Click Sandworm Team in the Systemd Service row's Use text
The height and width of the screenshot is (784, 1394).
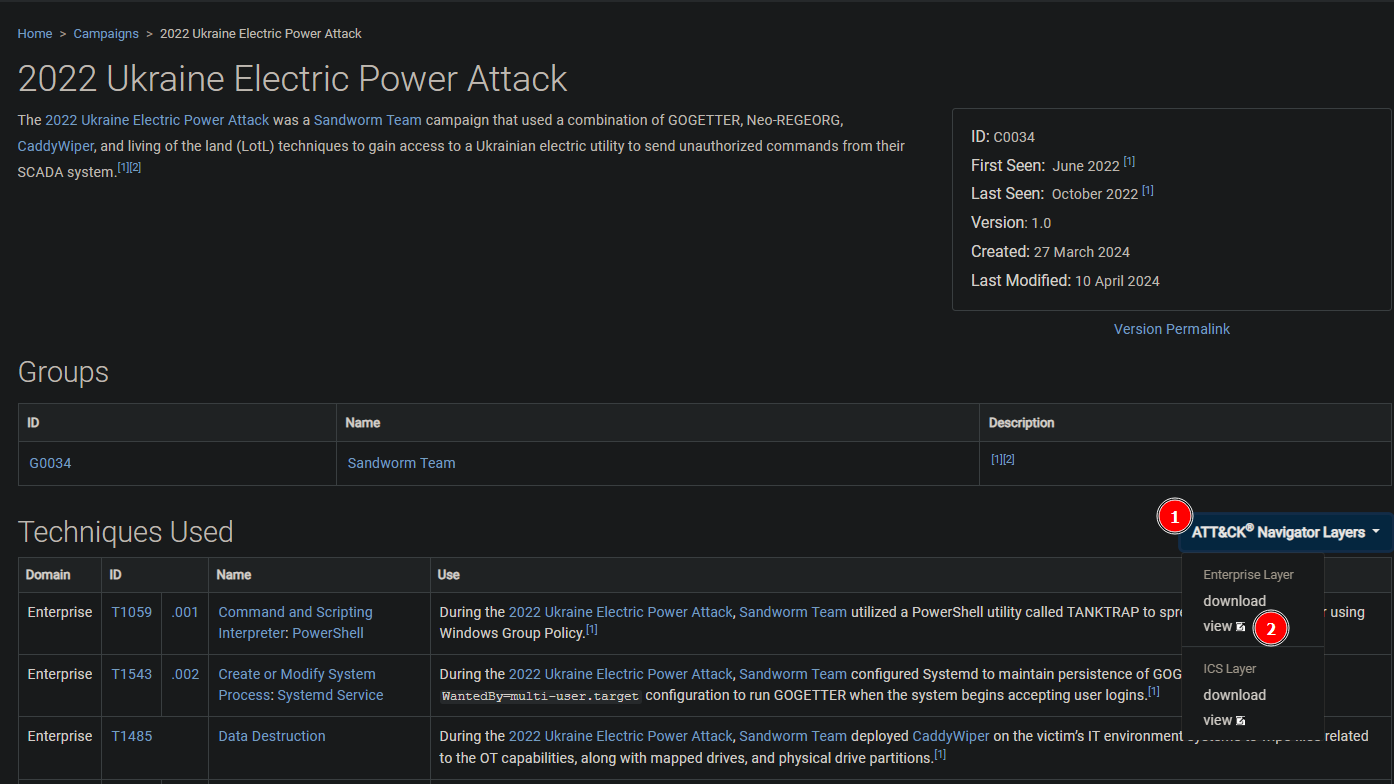(x=793, y=674)
